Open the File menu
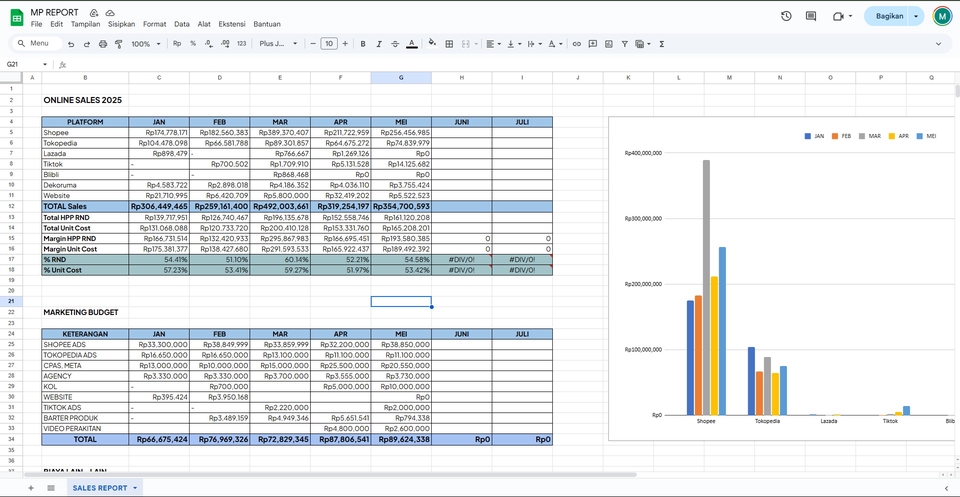 tap(36, 24)
